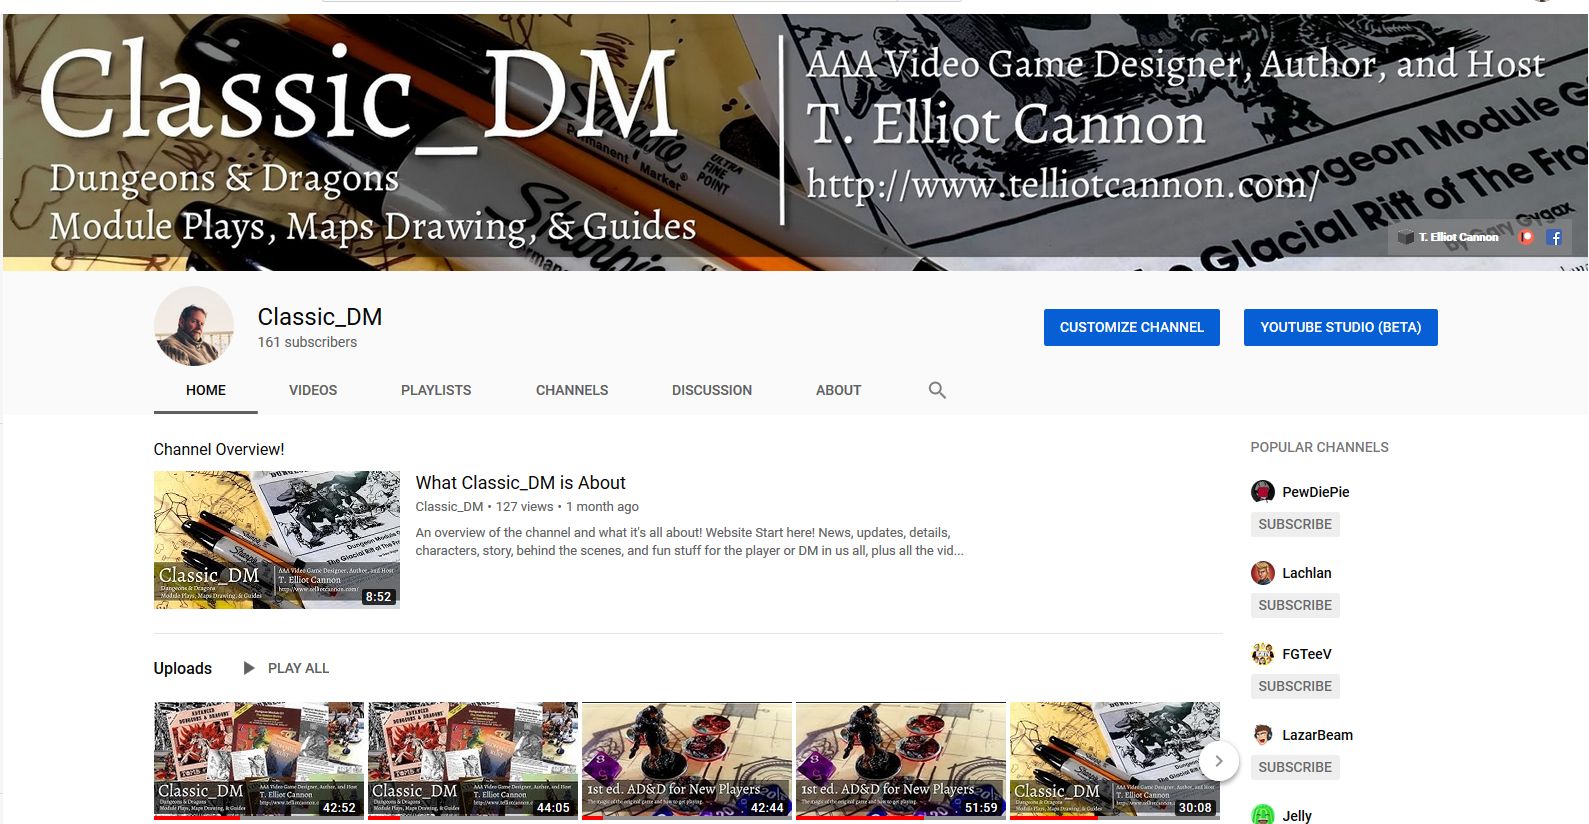Click the '161 subscribers' text
The width and height of the screenshot is (1589, 824).
click(307, 342)
